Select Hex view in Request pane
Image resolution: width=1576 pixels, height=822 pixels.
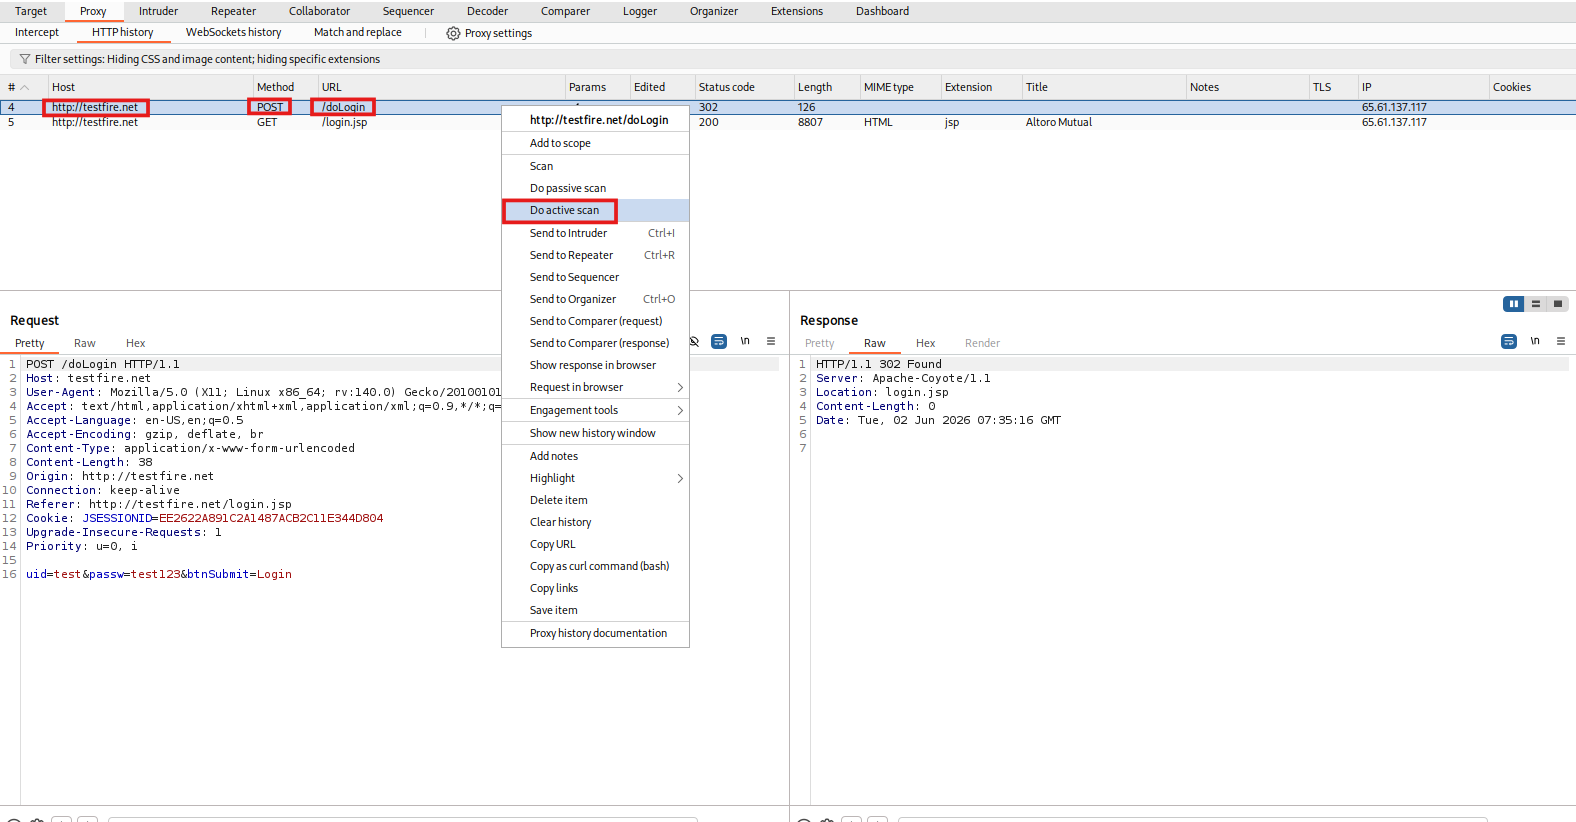click(x=136, y=343)
